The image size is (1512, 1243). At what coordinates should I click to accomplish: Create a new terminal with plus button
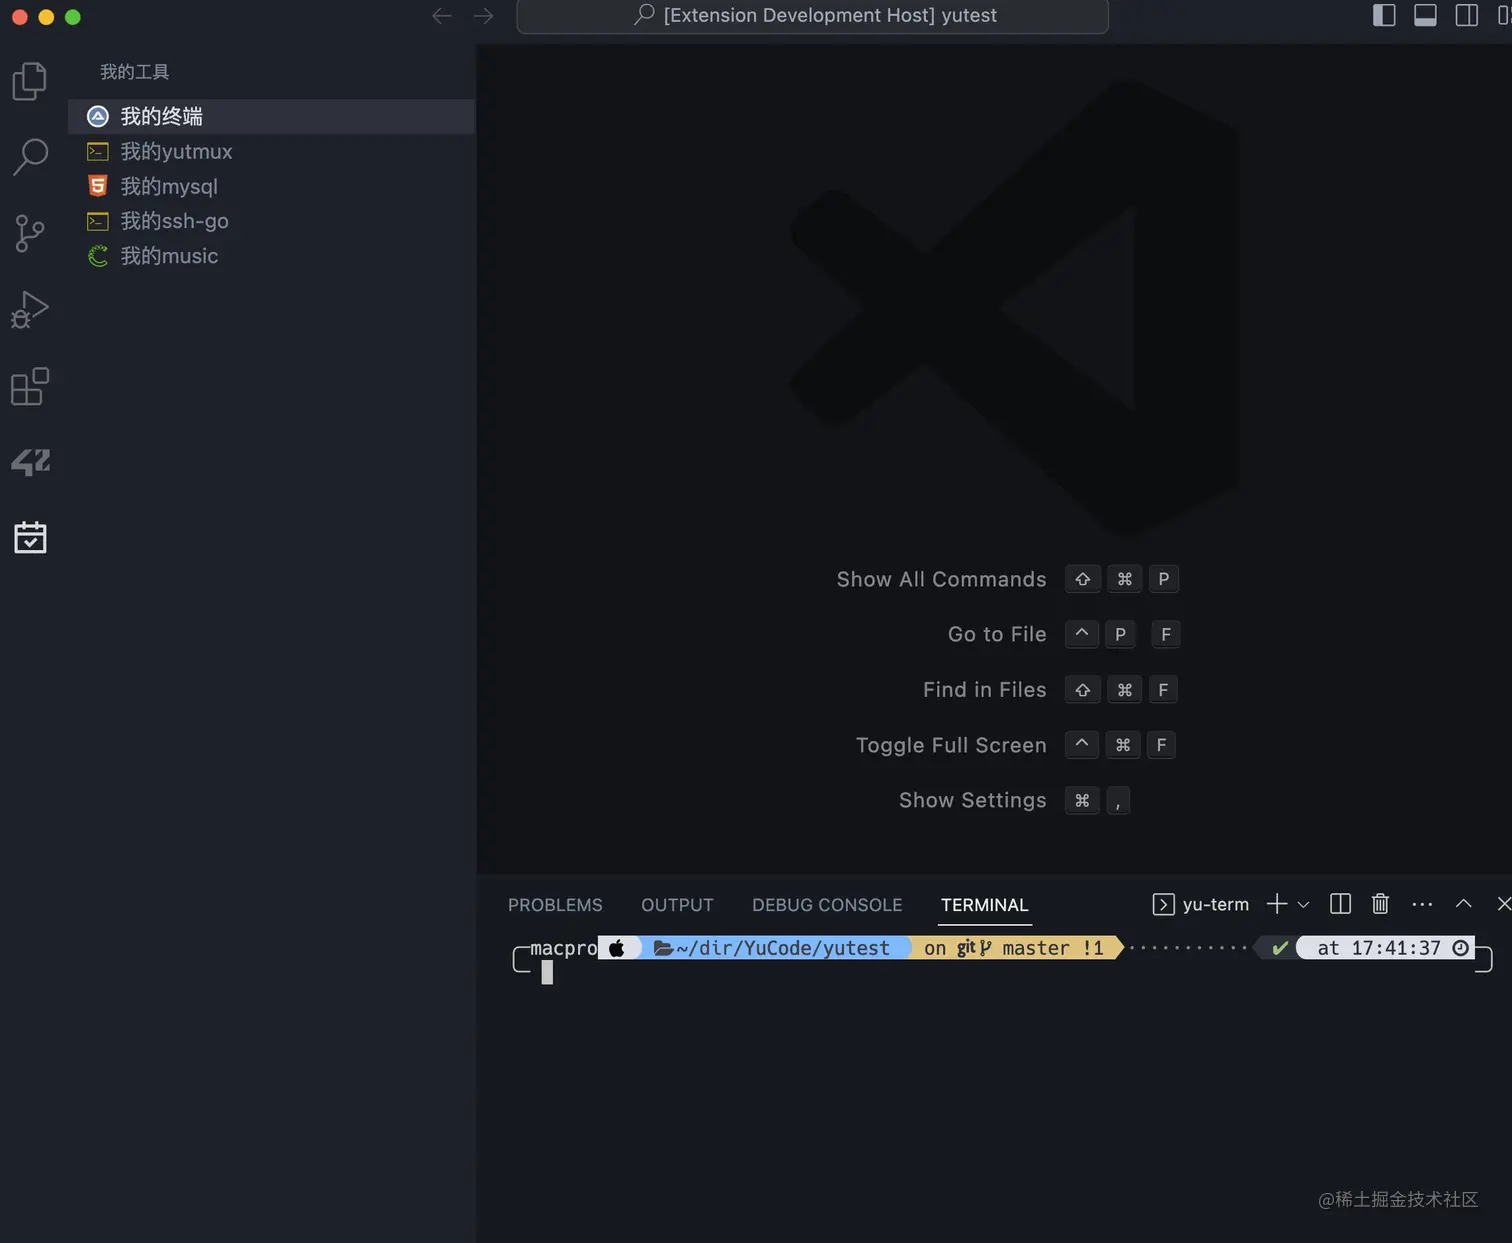click(x=1276, y=904)
